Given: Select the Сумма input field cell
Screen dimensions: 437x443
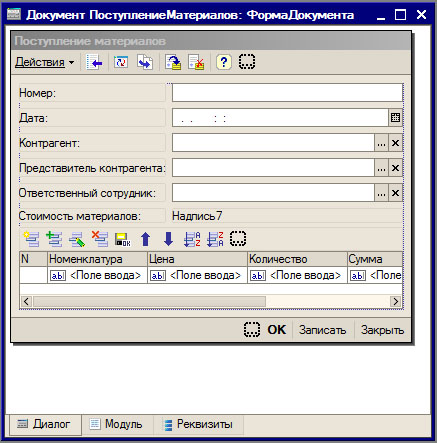Looking at the screenshot, I should pos(375,275).
